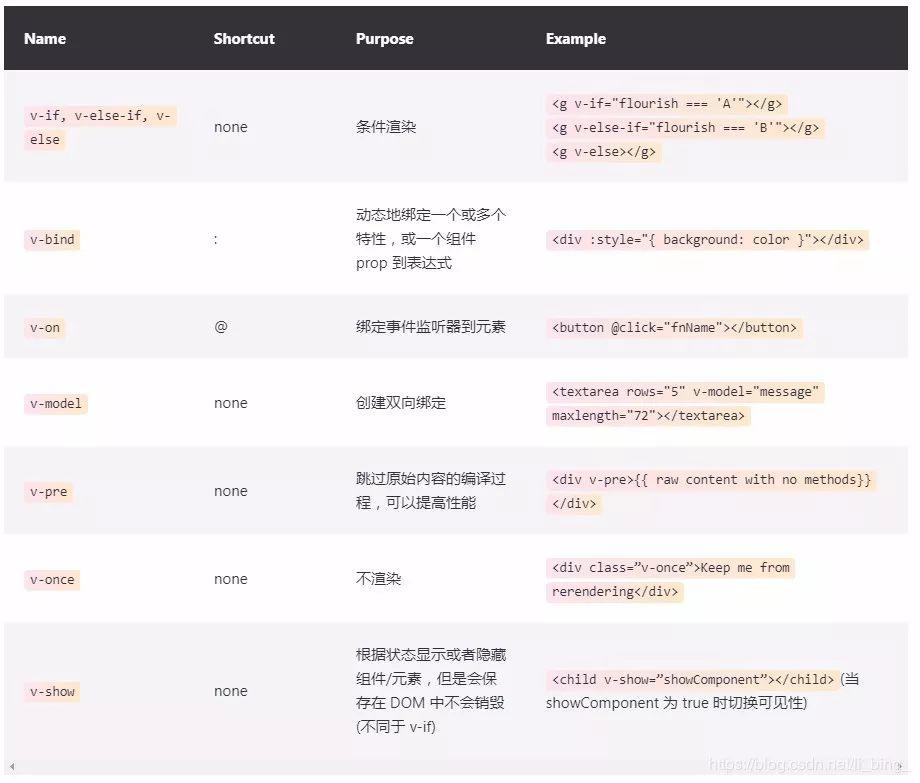
Task: Click the div :style background color example
Action: 707,240
